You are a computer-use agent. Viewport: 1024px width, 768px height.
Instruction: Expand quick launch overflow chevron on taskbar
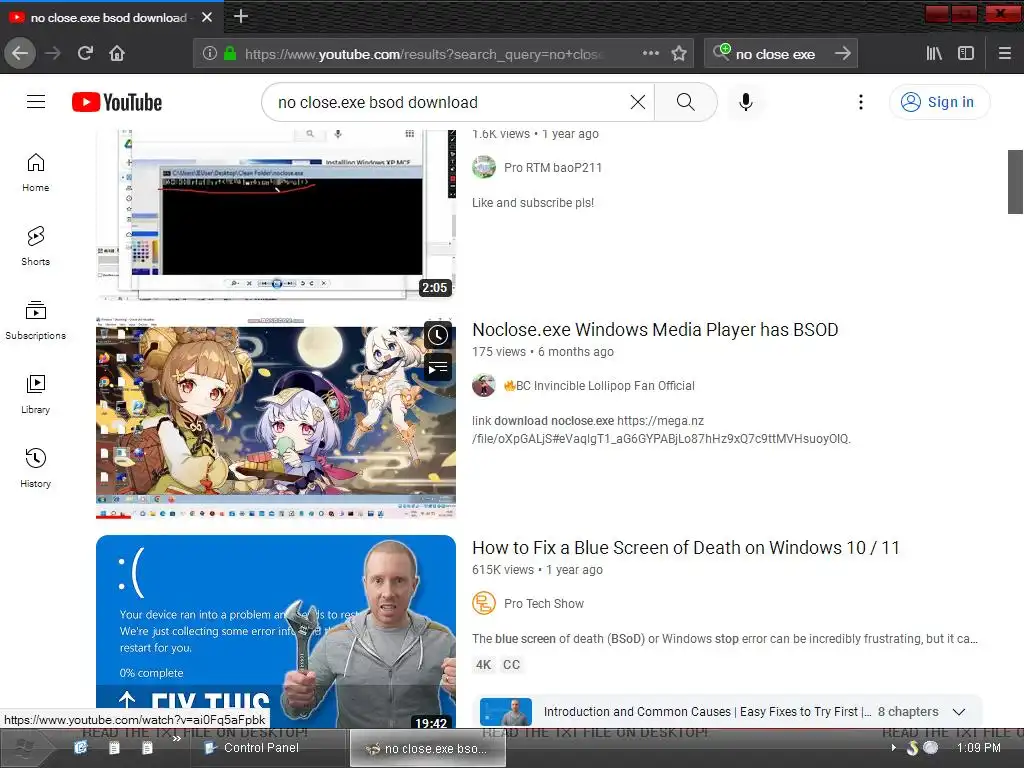[176, 739]
